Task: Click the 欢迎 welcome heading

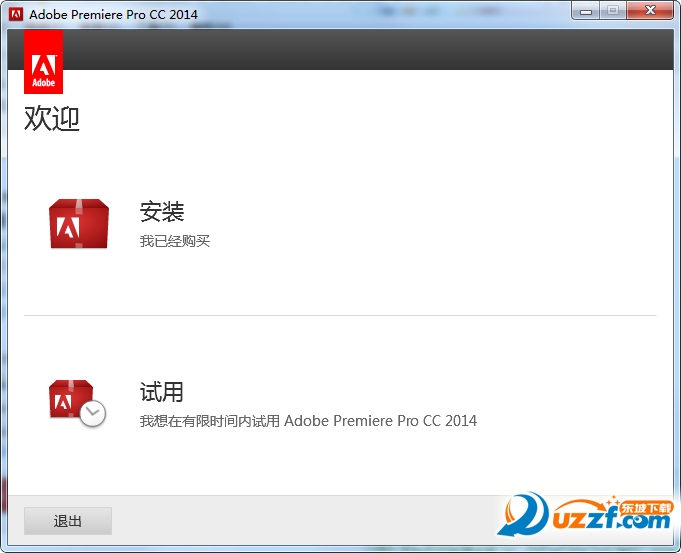Action: tap(52, 119)
